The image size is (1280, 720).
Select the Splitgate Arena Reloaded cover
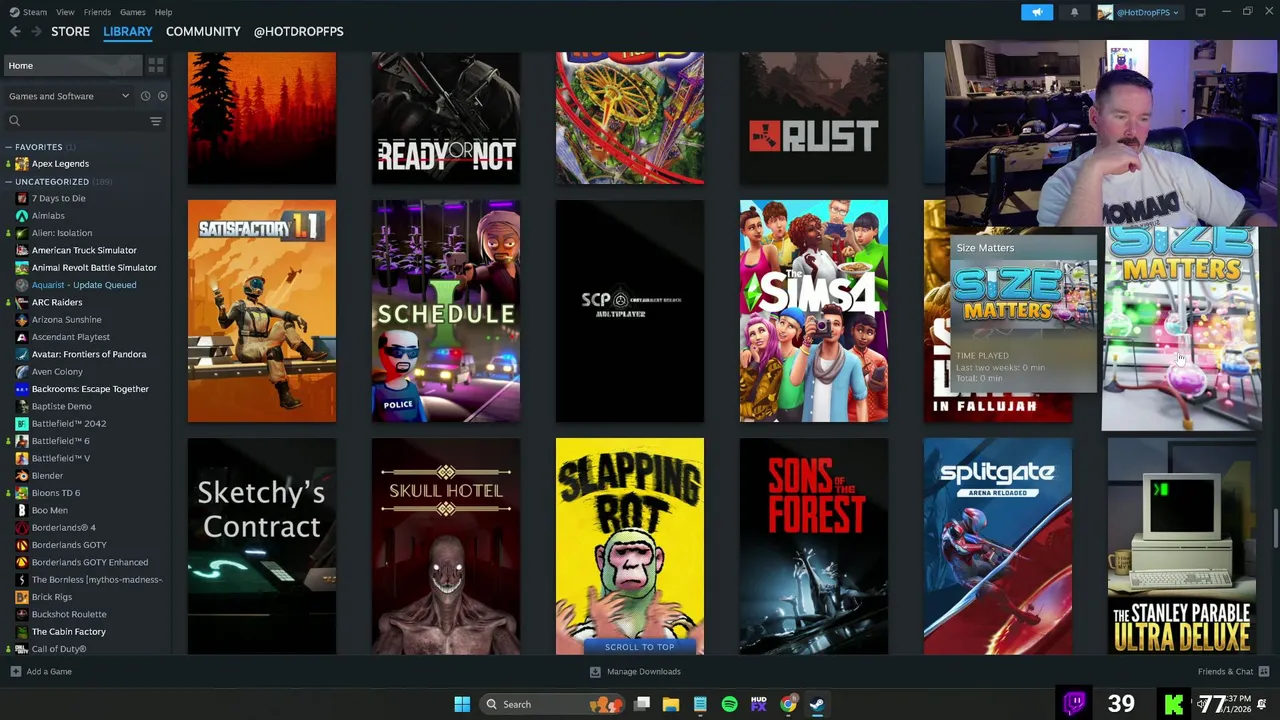pyautogui.click(x=998, y=546)
